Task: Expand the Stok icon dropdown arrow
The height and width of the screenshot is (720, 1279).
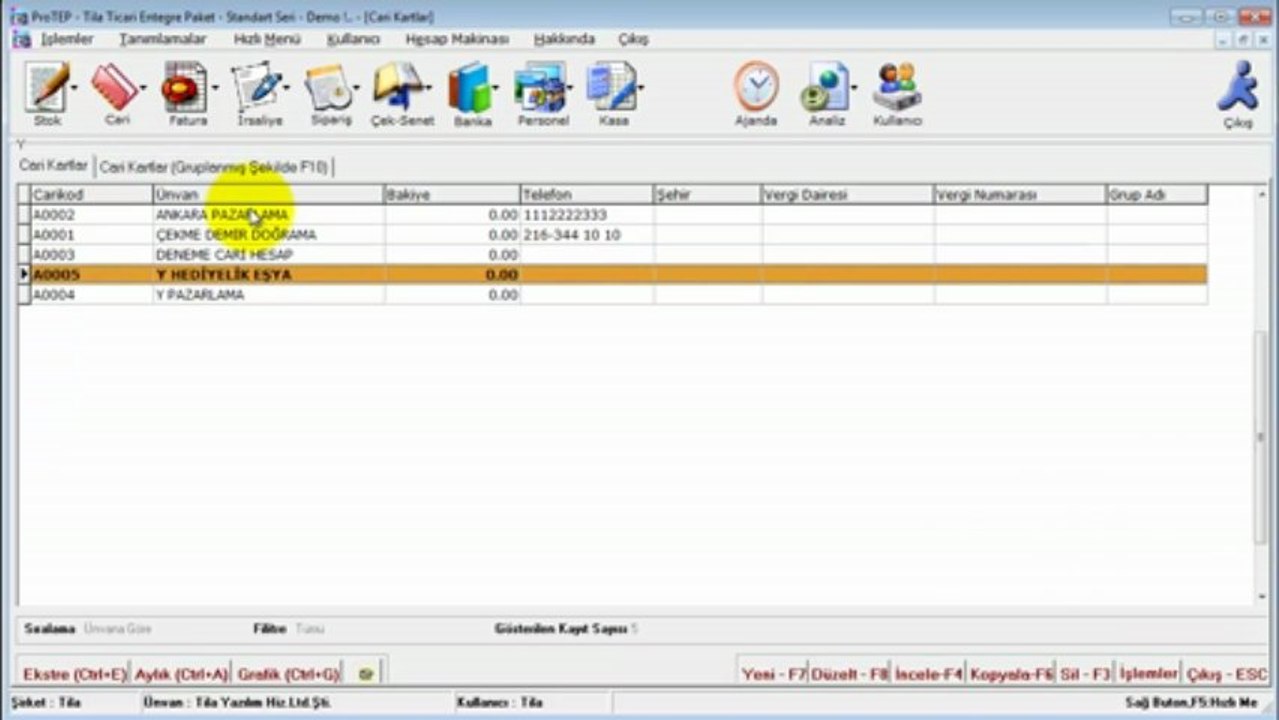Action: 74,89
